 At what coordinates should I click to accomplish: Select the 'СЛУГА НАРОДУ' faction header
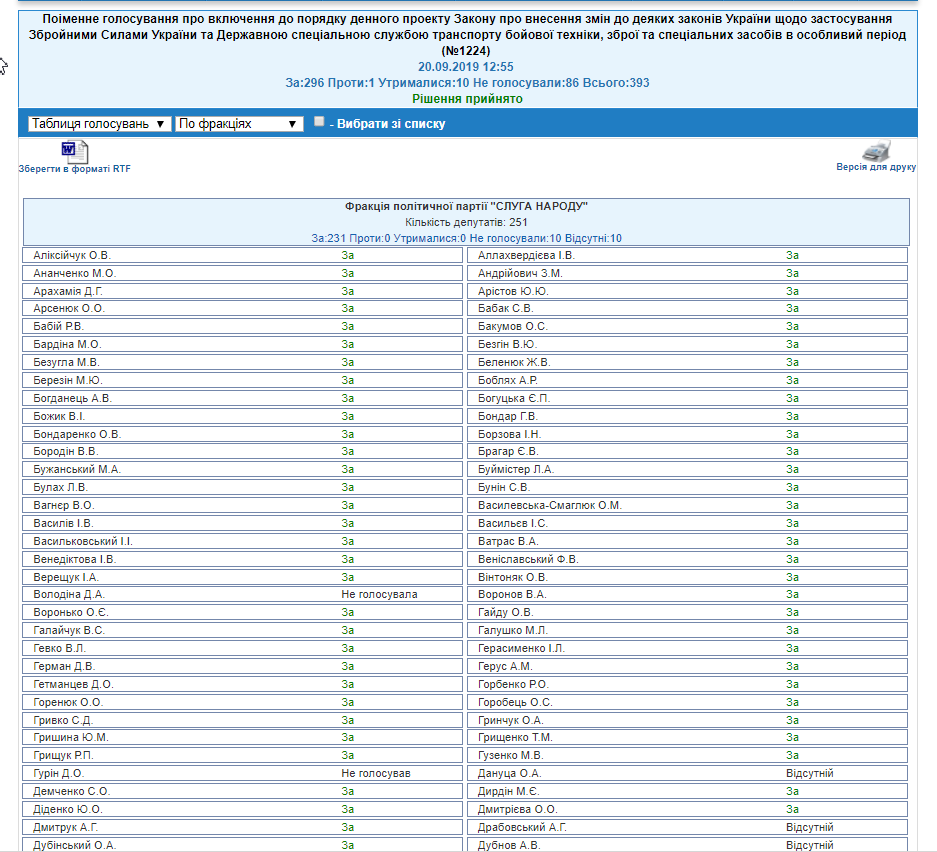coord(466,206)
